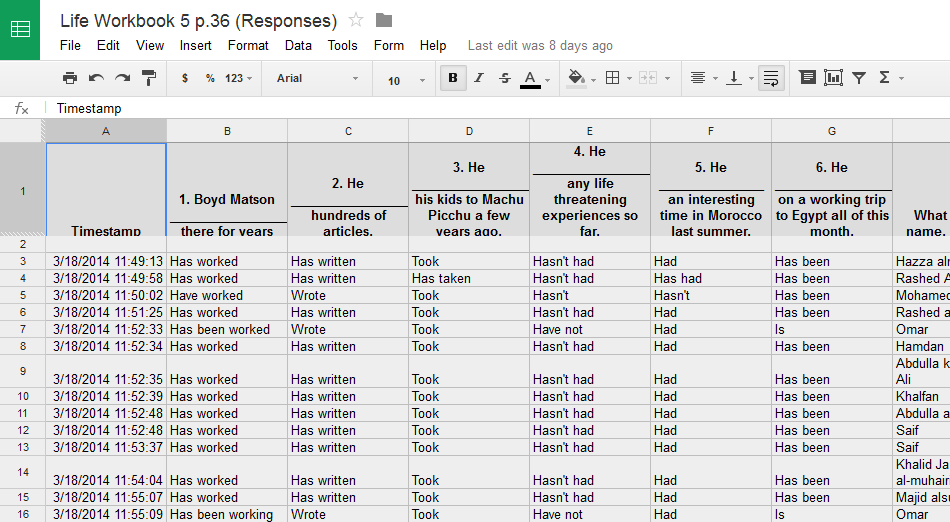Undo the last action
Screen dimensions: 950x522
tap(96, 78)
